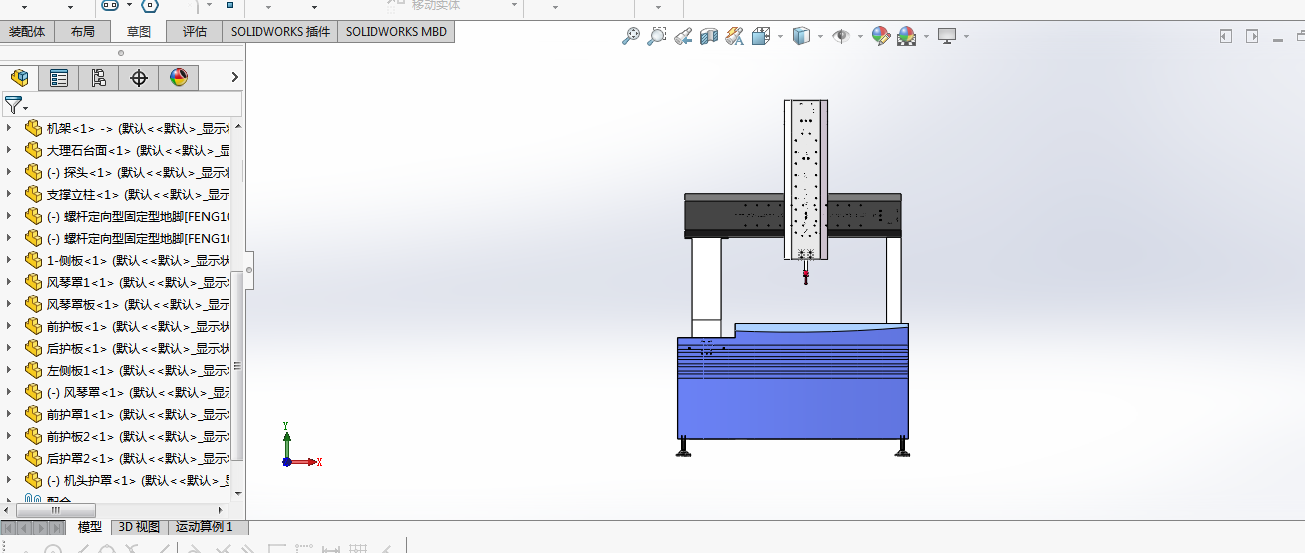
Task: Click the Zoom to Area icon
Action: 657,36
